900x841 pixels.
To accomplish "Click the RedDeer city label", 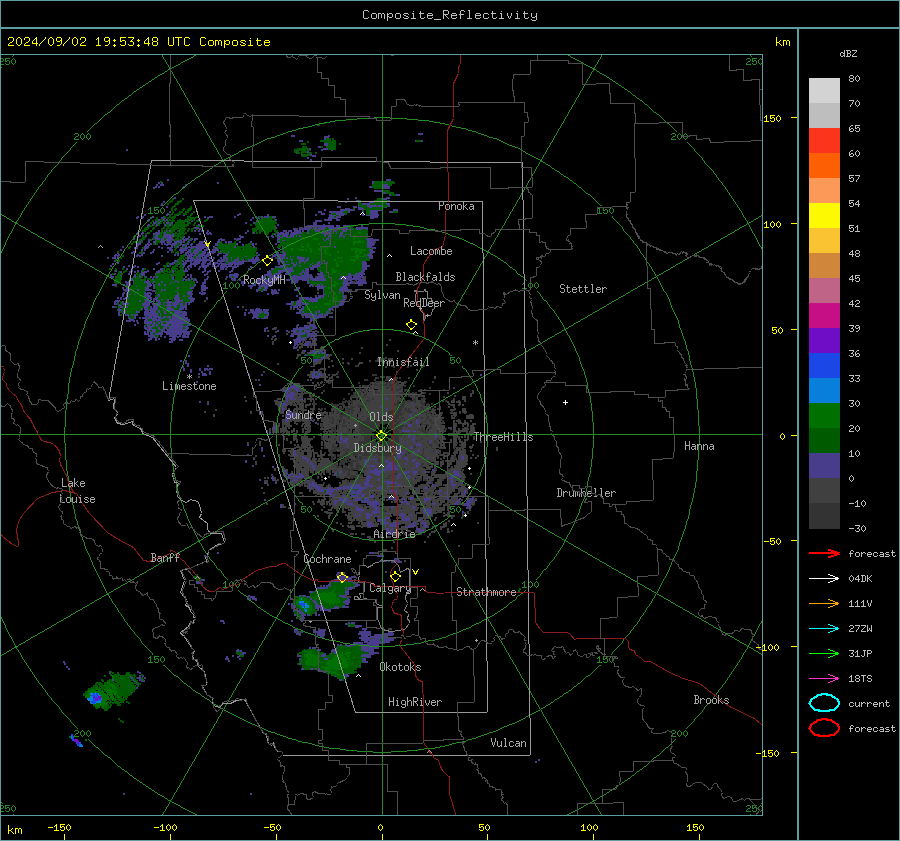I will coord(424,303).
